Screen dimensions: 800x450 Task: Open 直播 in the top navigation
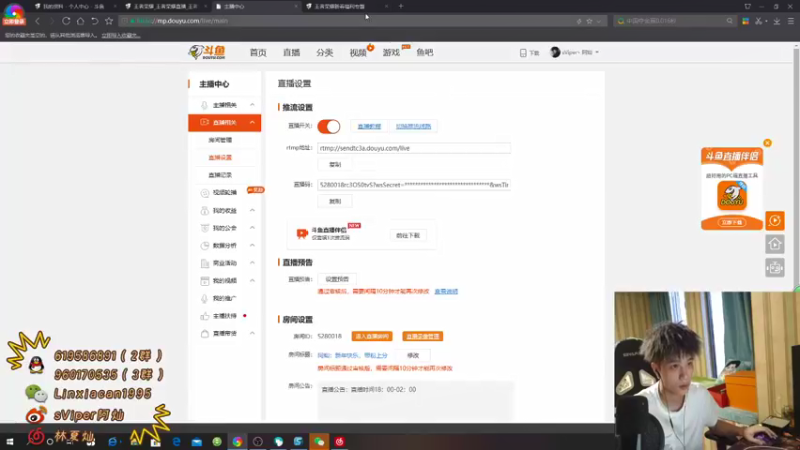[291, 53]
